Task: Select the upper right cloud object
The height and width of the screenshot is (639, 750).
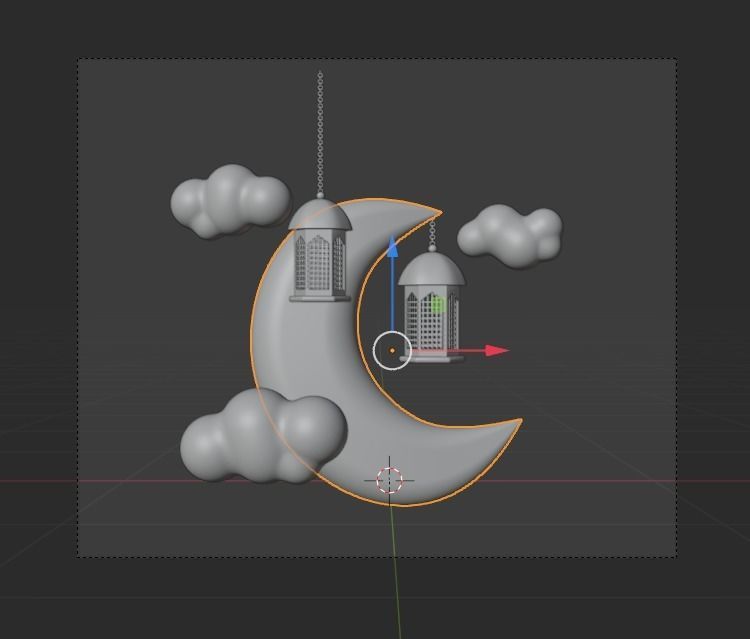Action: pos(510,236)
